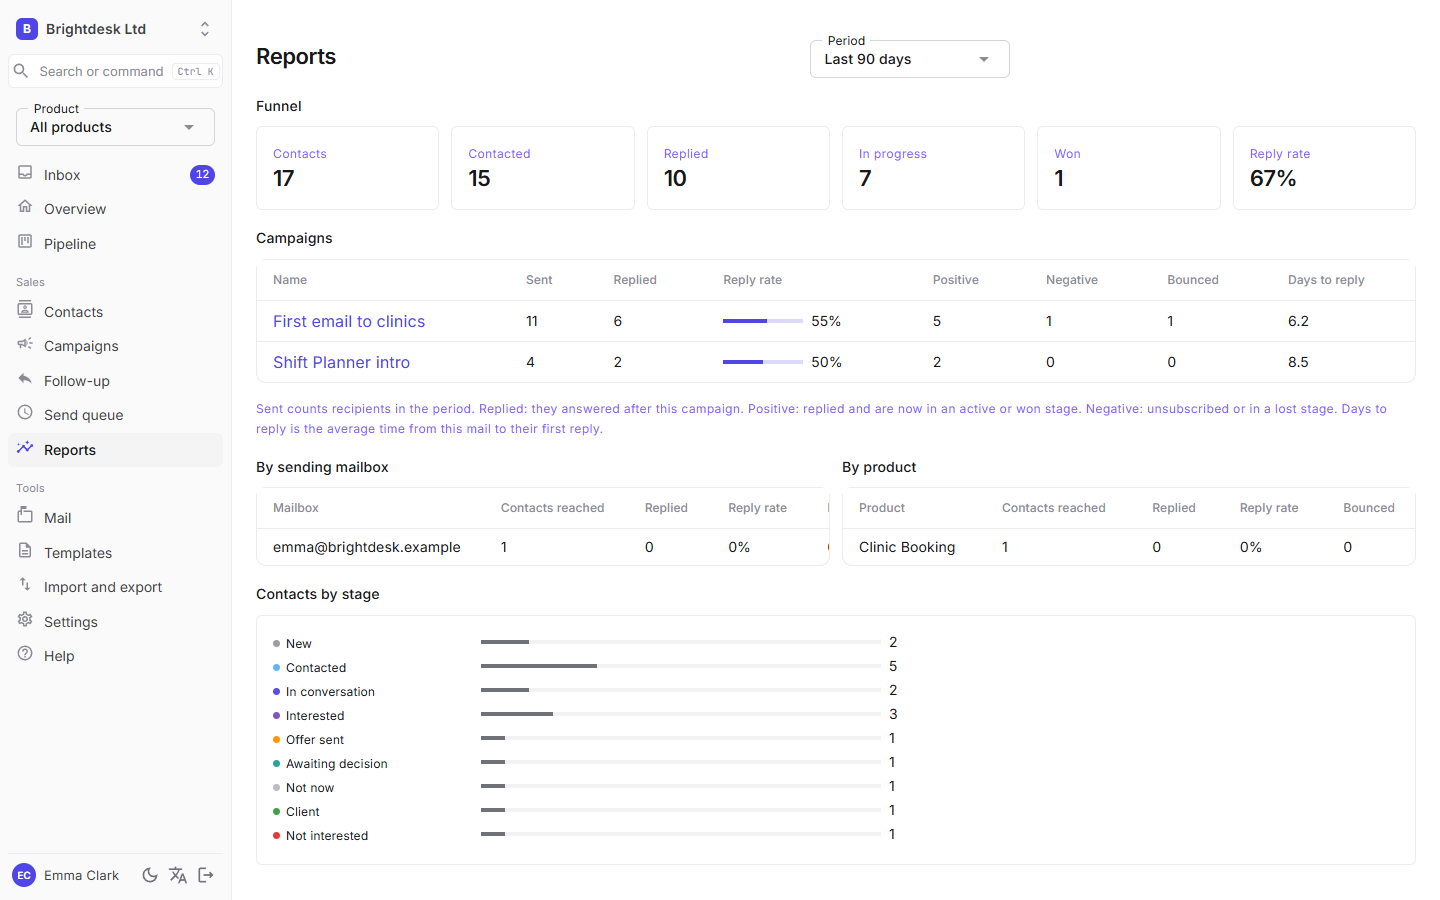Viewport: 1440px width, 900px height.
Task: Click the Templates document icon
Action: click(25, 551)
